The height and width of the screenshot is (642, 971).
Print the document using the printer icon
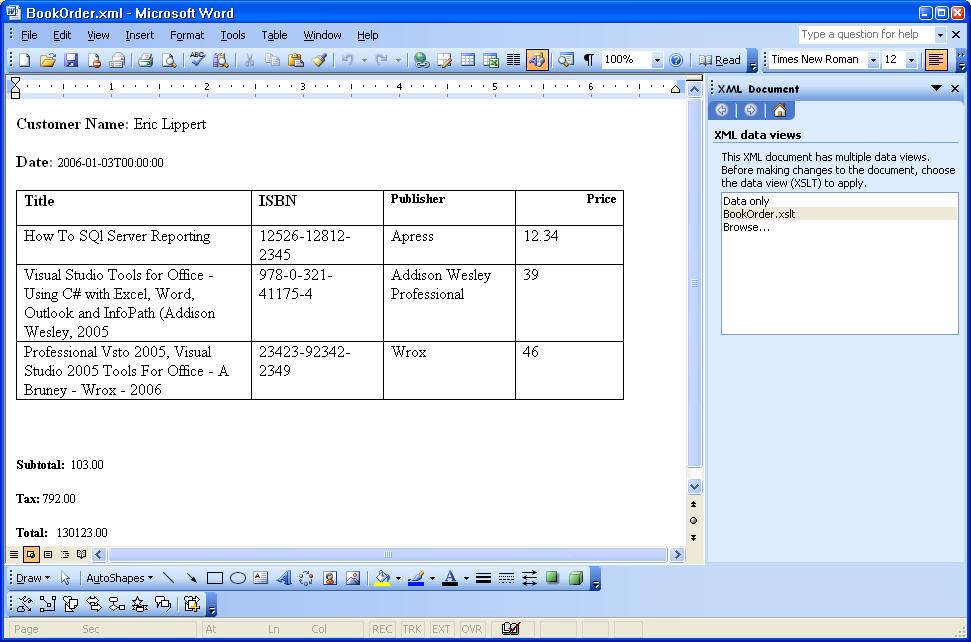pos(146,60)
